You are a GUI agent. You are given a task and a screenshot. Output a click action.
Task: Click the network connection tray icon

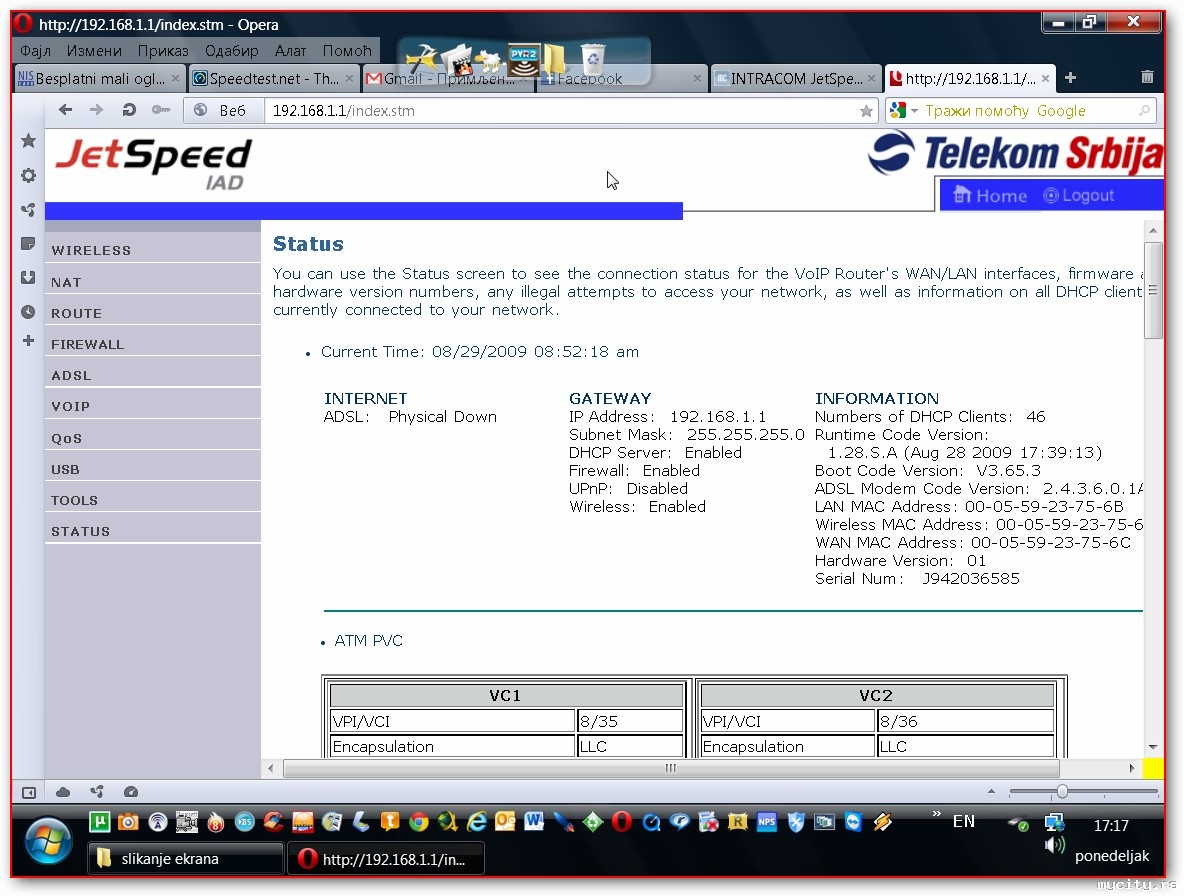click(1054, 821)
